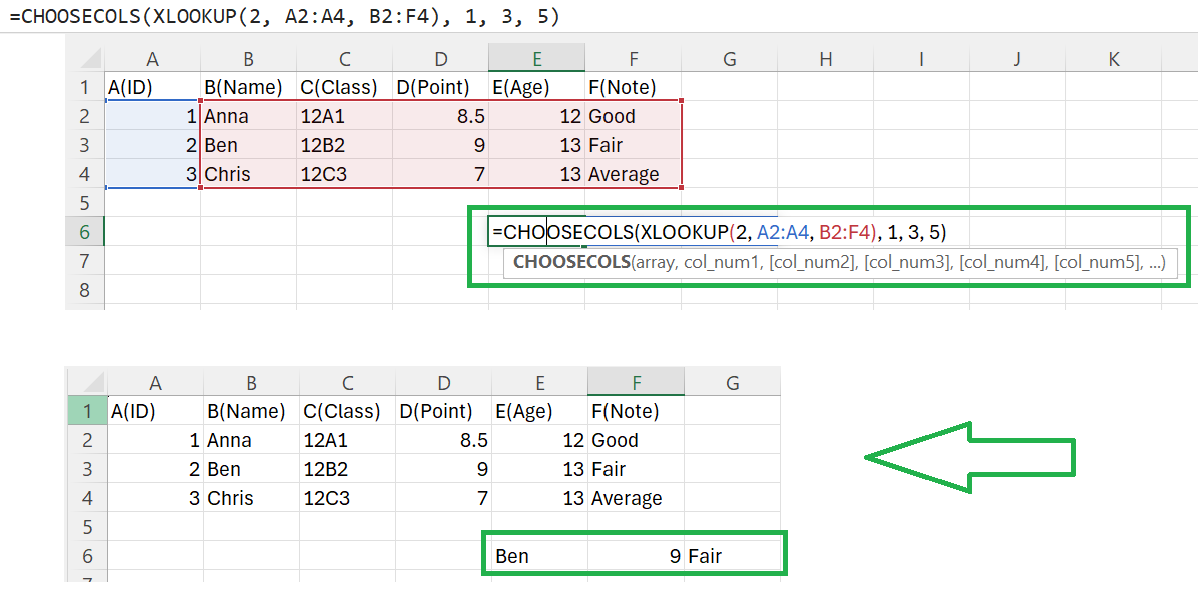Select row 8 header
The height and width of the screenshot is (597, 1198).
click(85, 290)
